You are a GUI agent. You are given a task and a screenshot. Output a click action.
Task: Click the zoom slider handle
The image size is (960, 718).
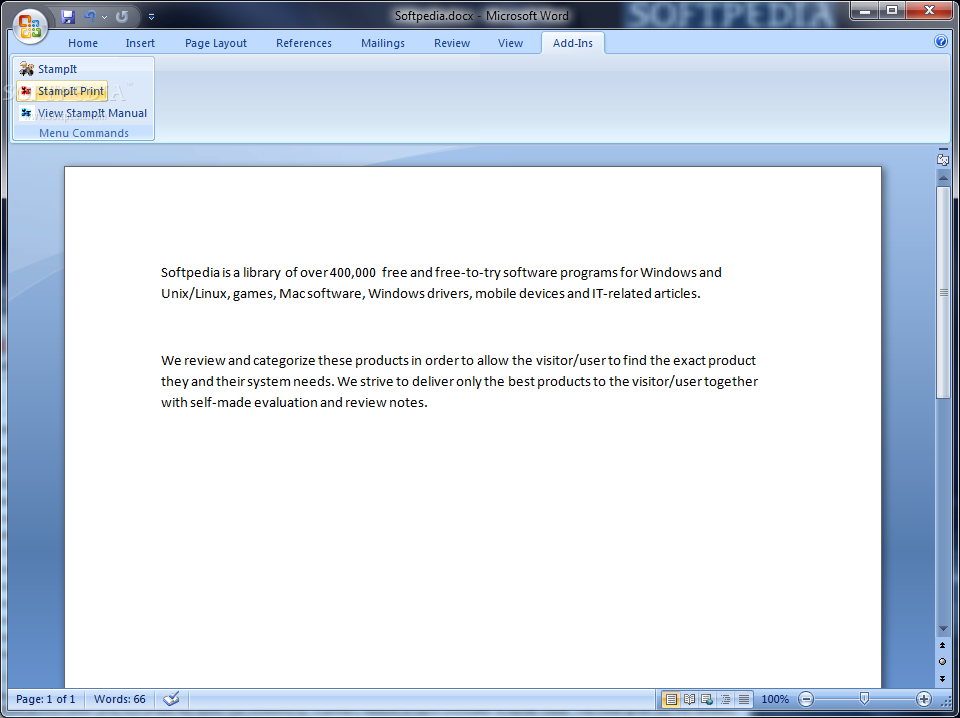click(x=864, y=698)
